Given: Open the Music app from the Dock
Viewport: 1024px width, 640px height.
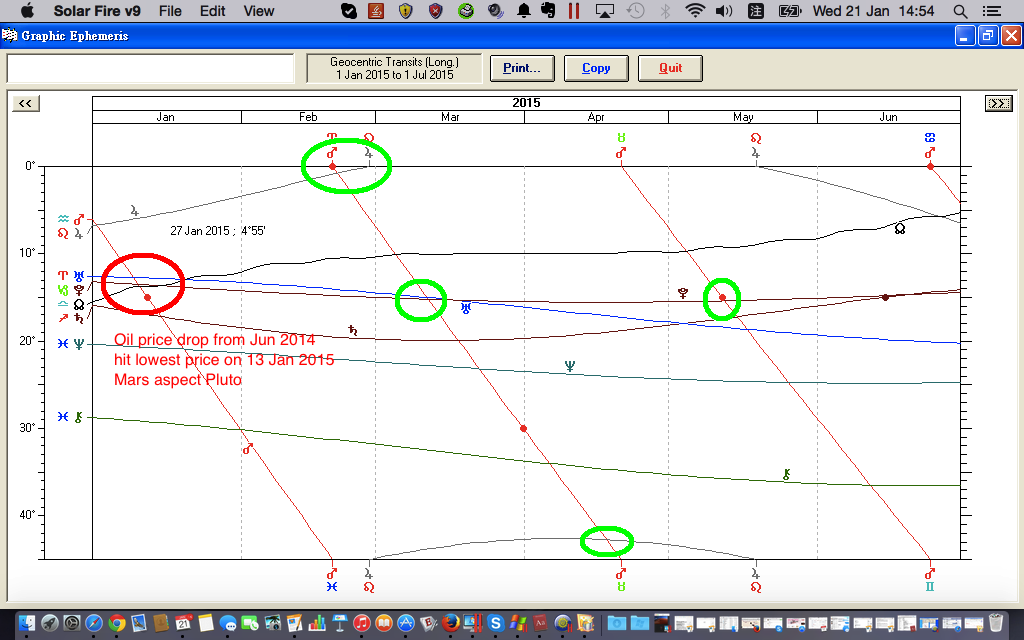Looking at the screenshot, I should click(362, 623).
